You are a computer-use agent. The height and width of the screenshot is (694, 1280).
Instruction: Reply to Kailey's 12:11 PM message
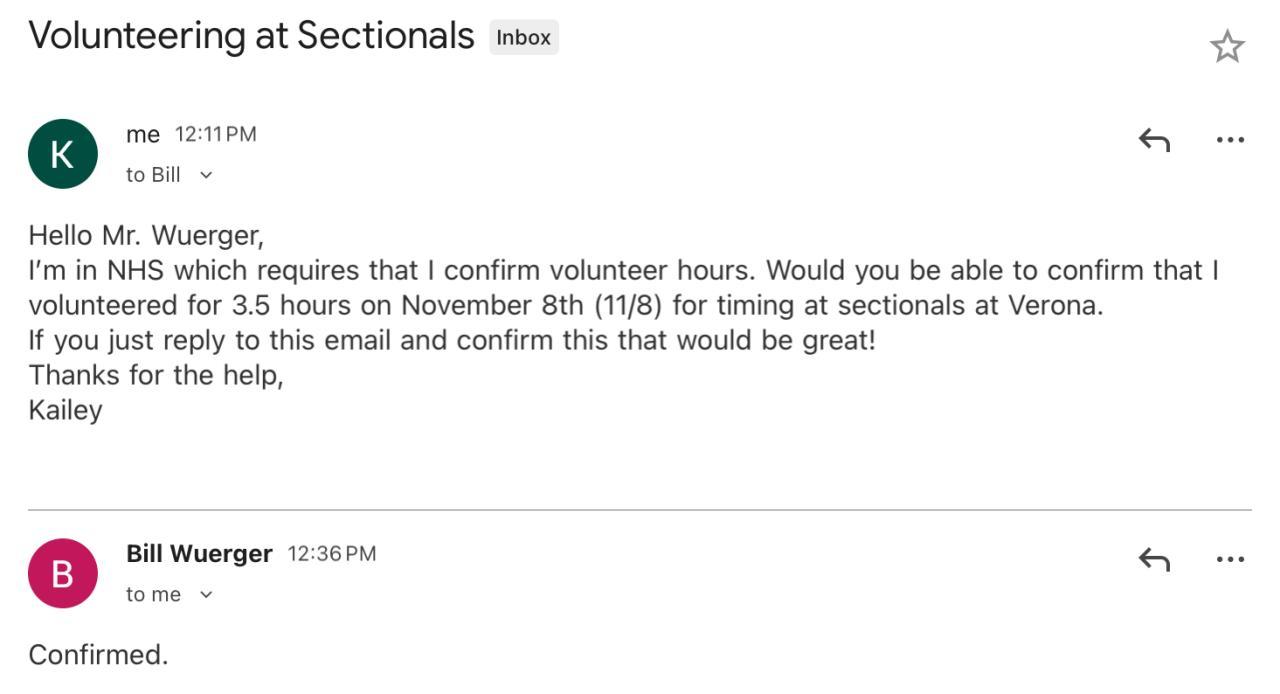1154,140
